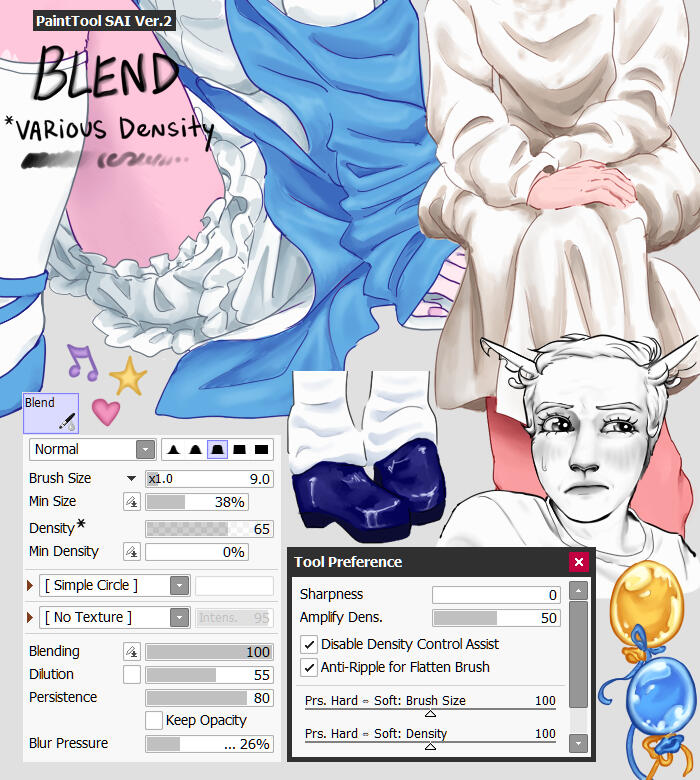Uncheck Disable Density Control Assist
Viewport: 700px width, 780px height.
pos(309,645)
